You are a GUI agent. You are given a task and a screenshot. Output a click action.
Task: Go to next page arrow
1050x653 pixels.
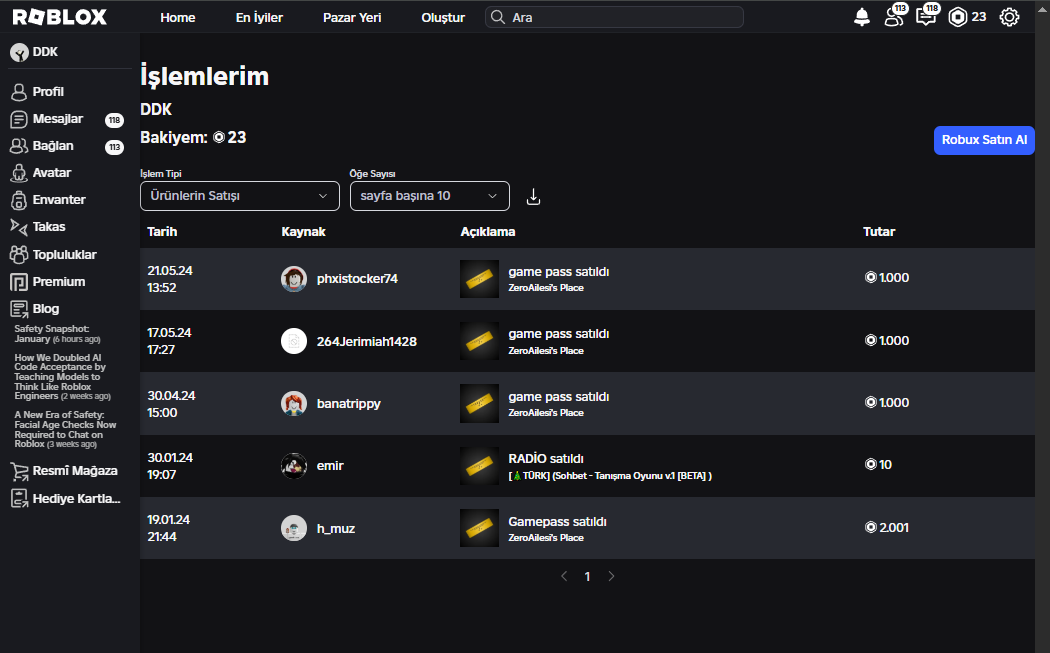tap(611, 576)
